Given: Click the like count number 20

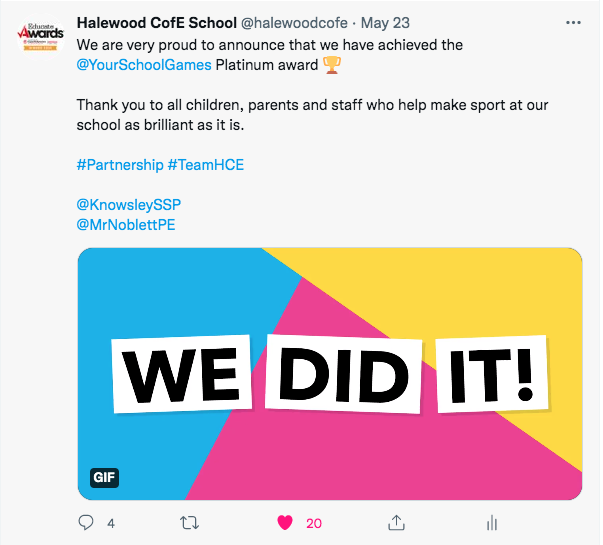Looking at the screenshot, I should pos(314,522).
